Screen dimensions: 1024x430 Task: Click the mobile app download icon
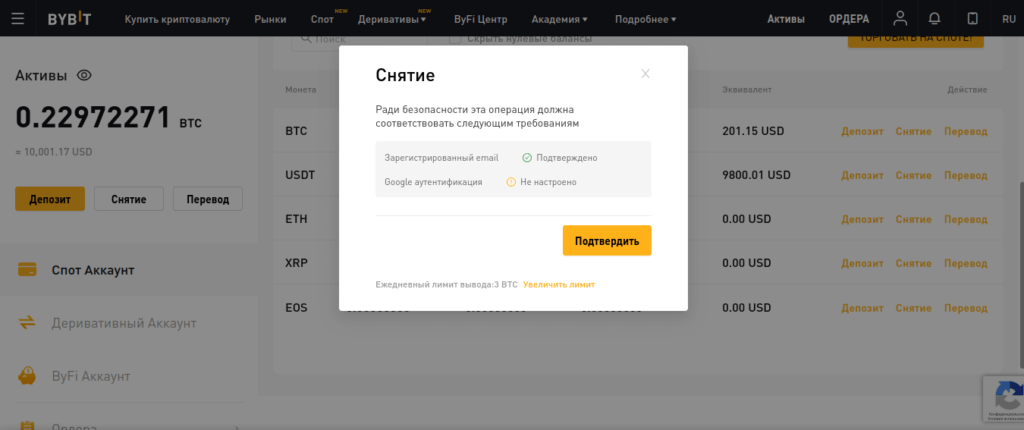point(972,19)
